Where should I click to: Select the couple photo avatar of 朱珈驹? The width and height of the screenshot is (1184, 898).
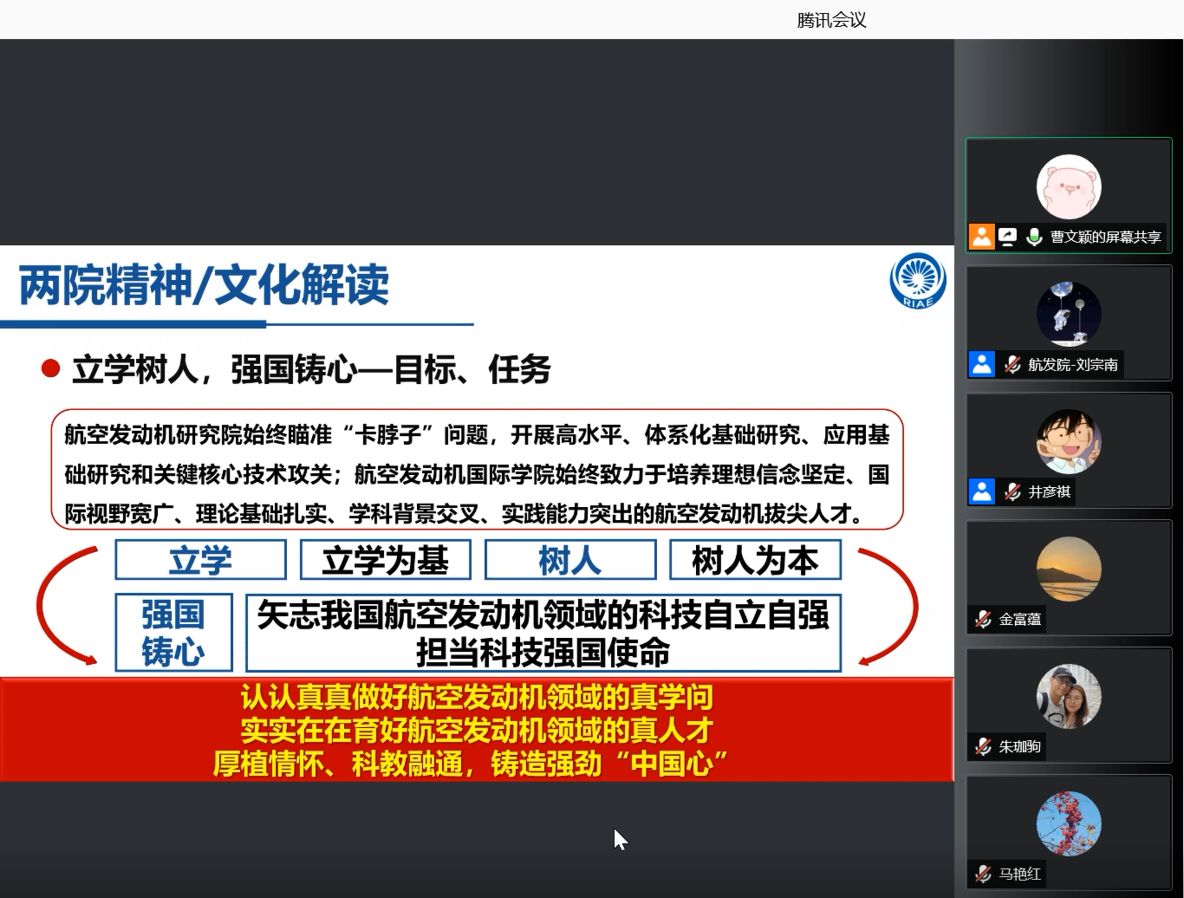[1068, 696]
